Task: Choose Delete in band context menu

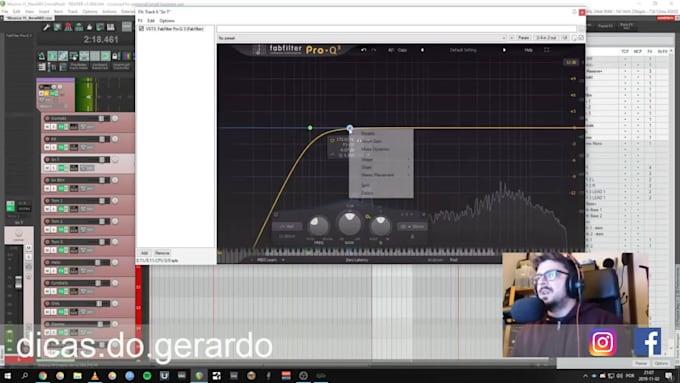Action: pyautogui.click(x=381, y=193)
